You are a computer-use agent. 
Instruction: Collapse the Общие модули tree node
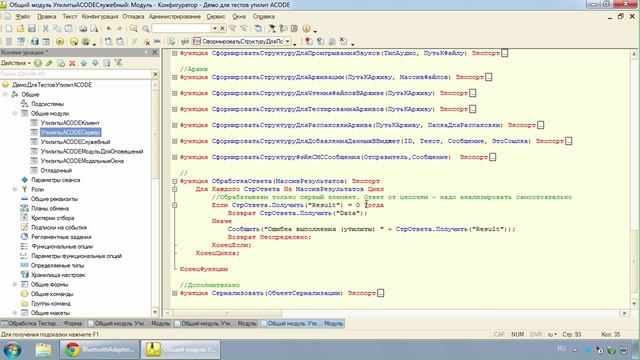[15, 113]
